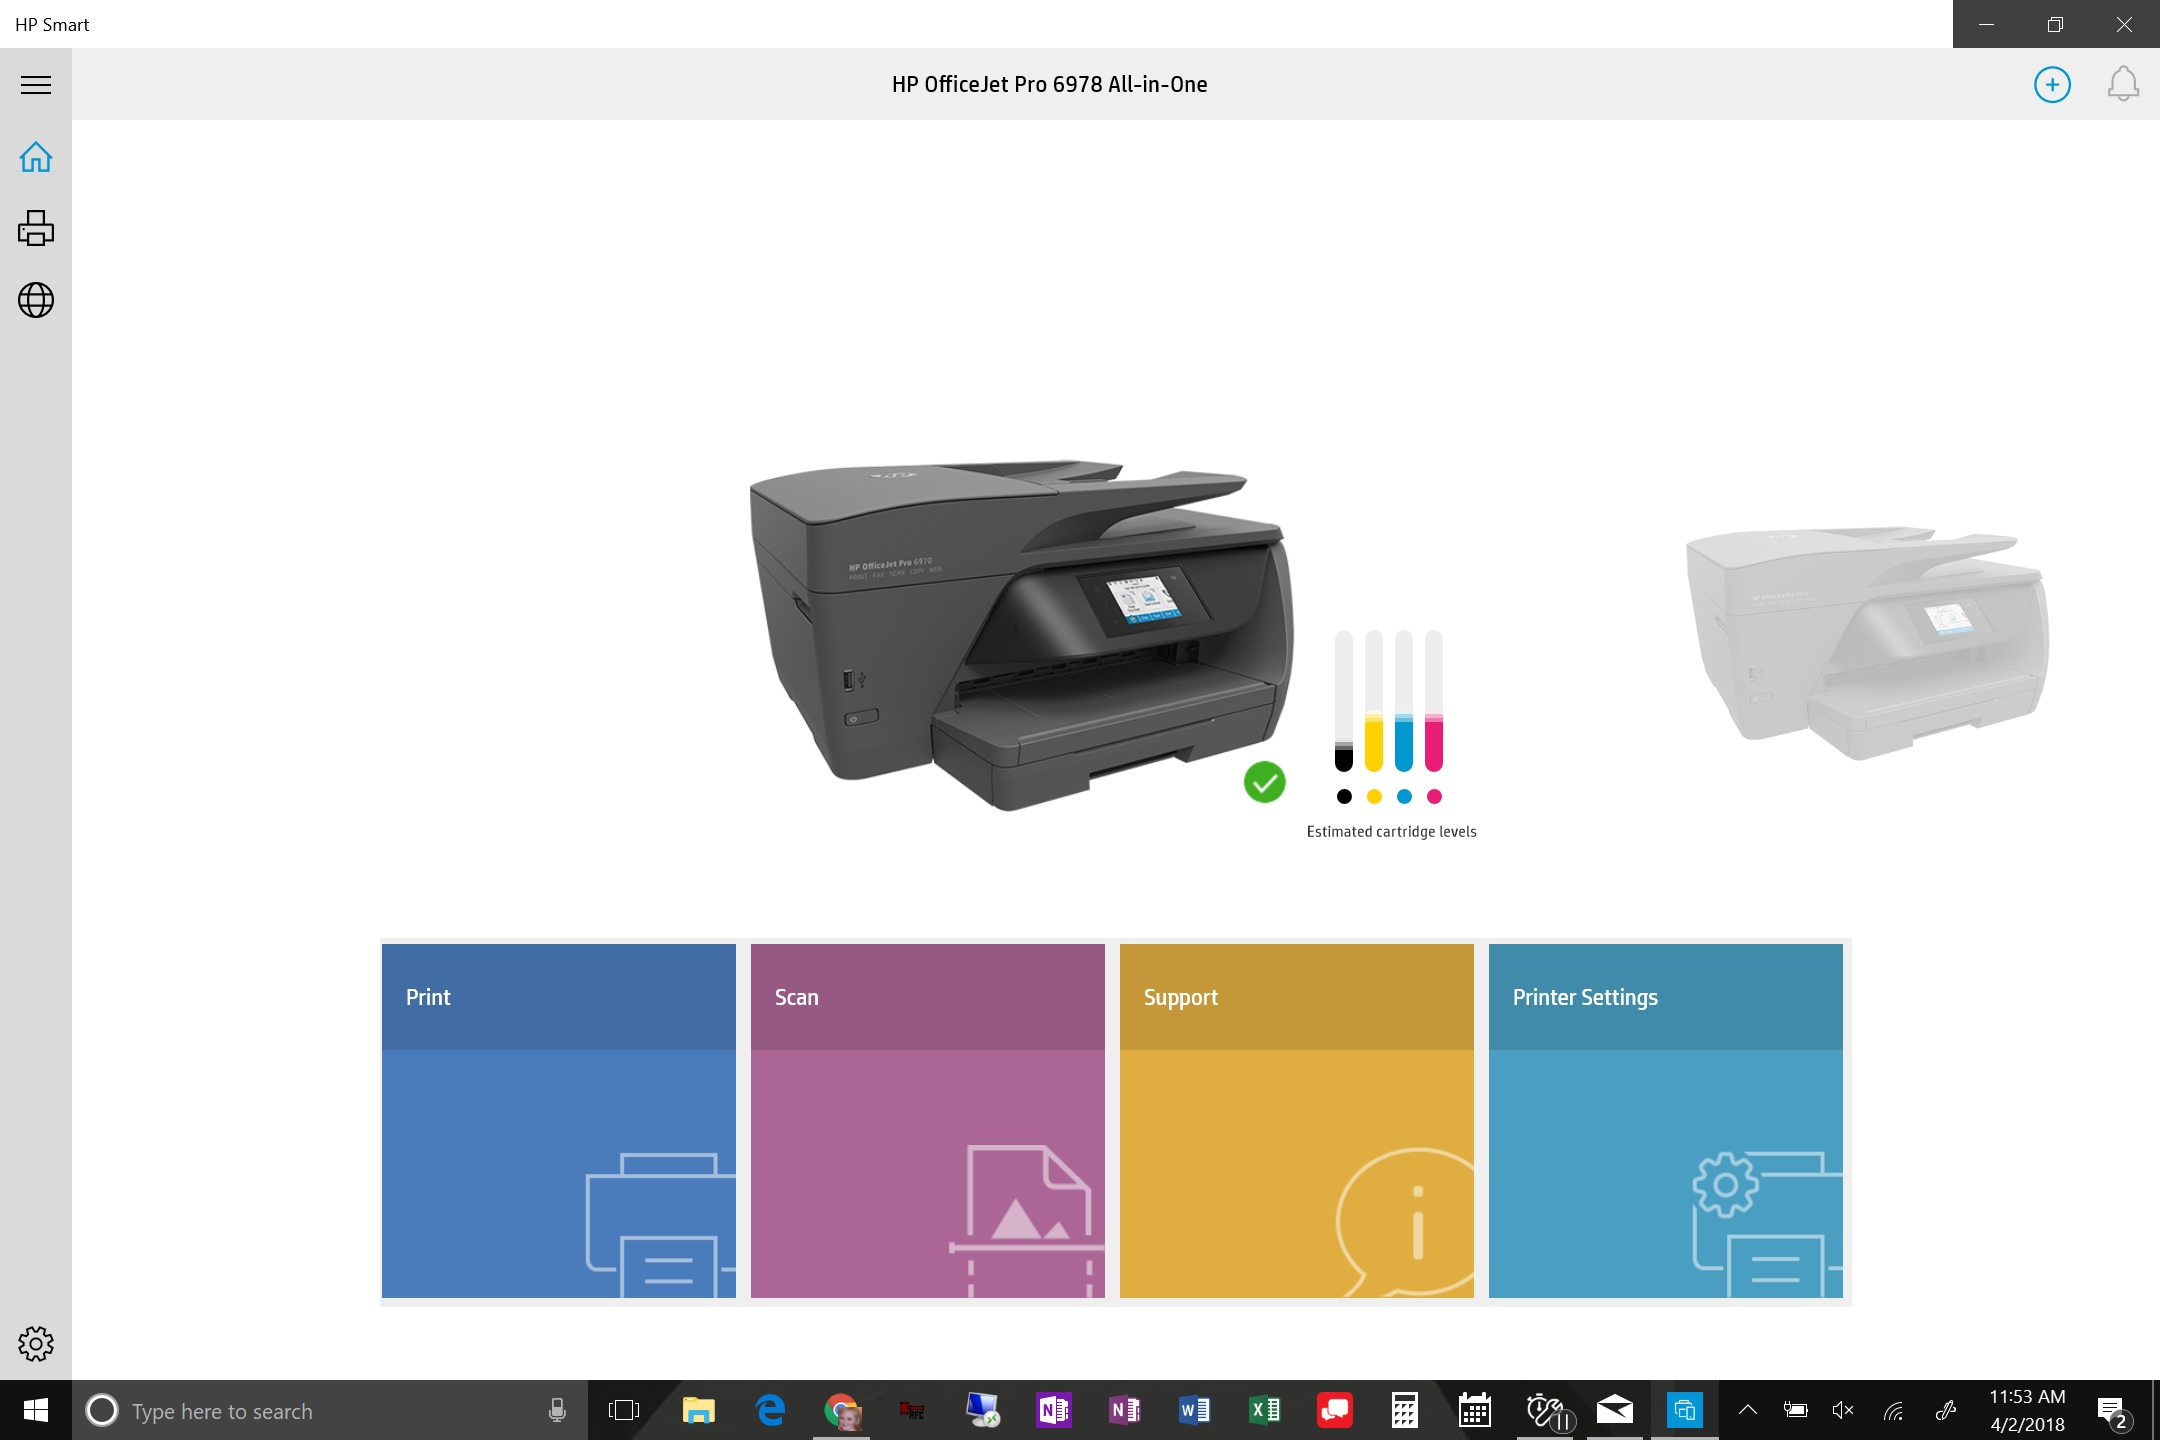Click the Estimated cartridge levels label
Image resolution: width=2160 pixels, height=1440 pixels.
pos(1391,832)
